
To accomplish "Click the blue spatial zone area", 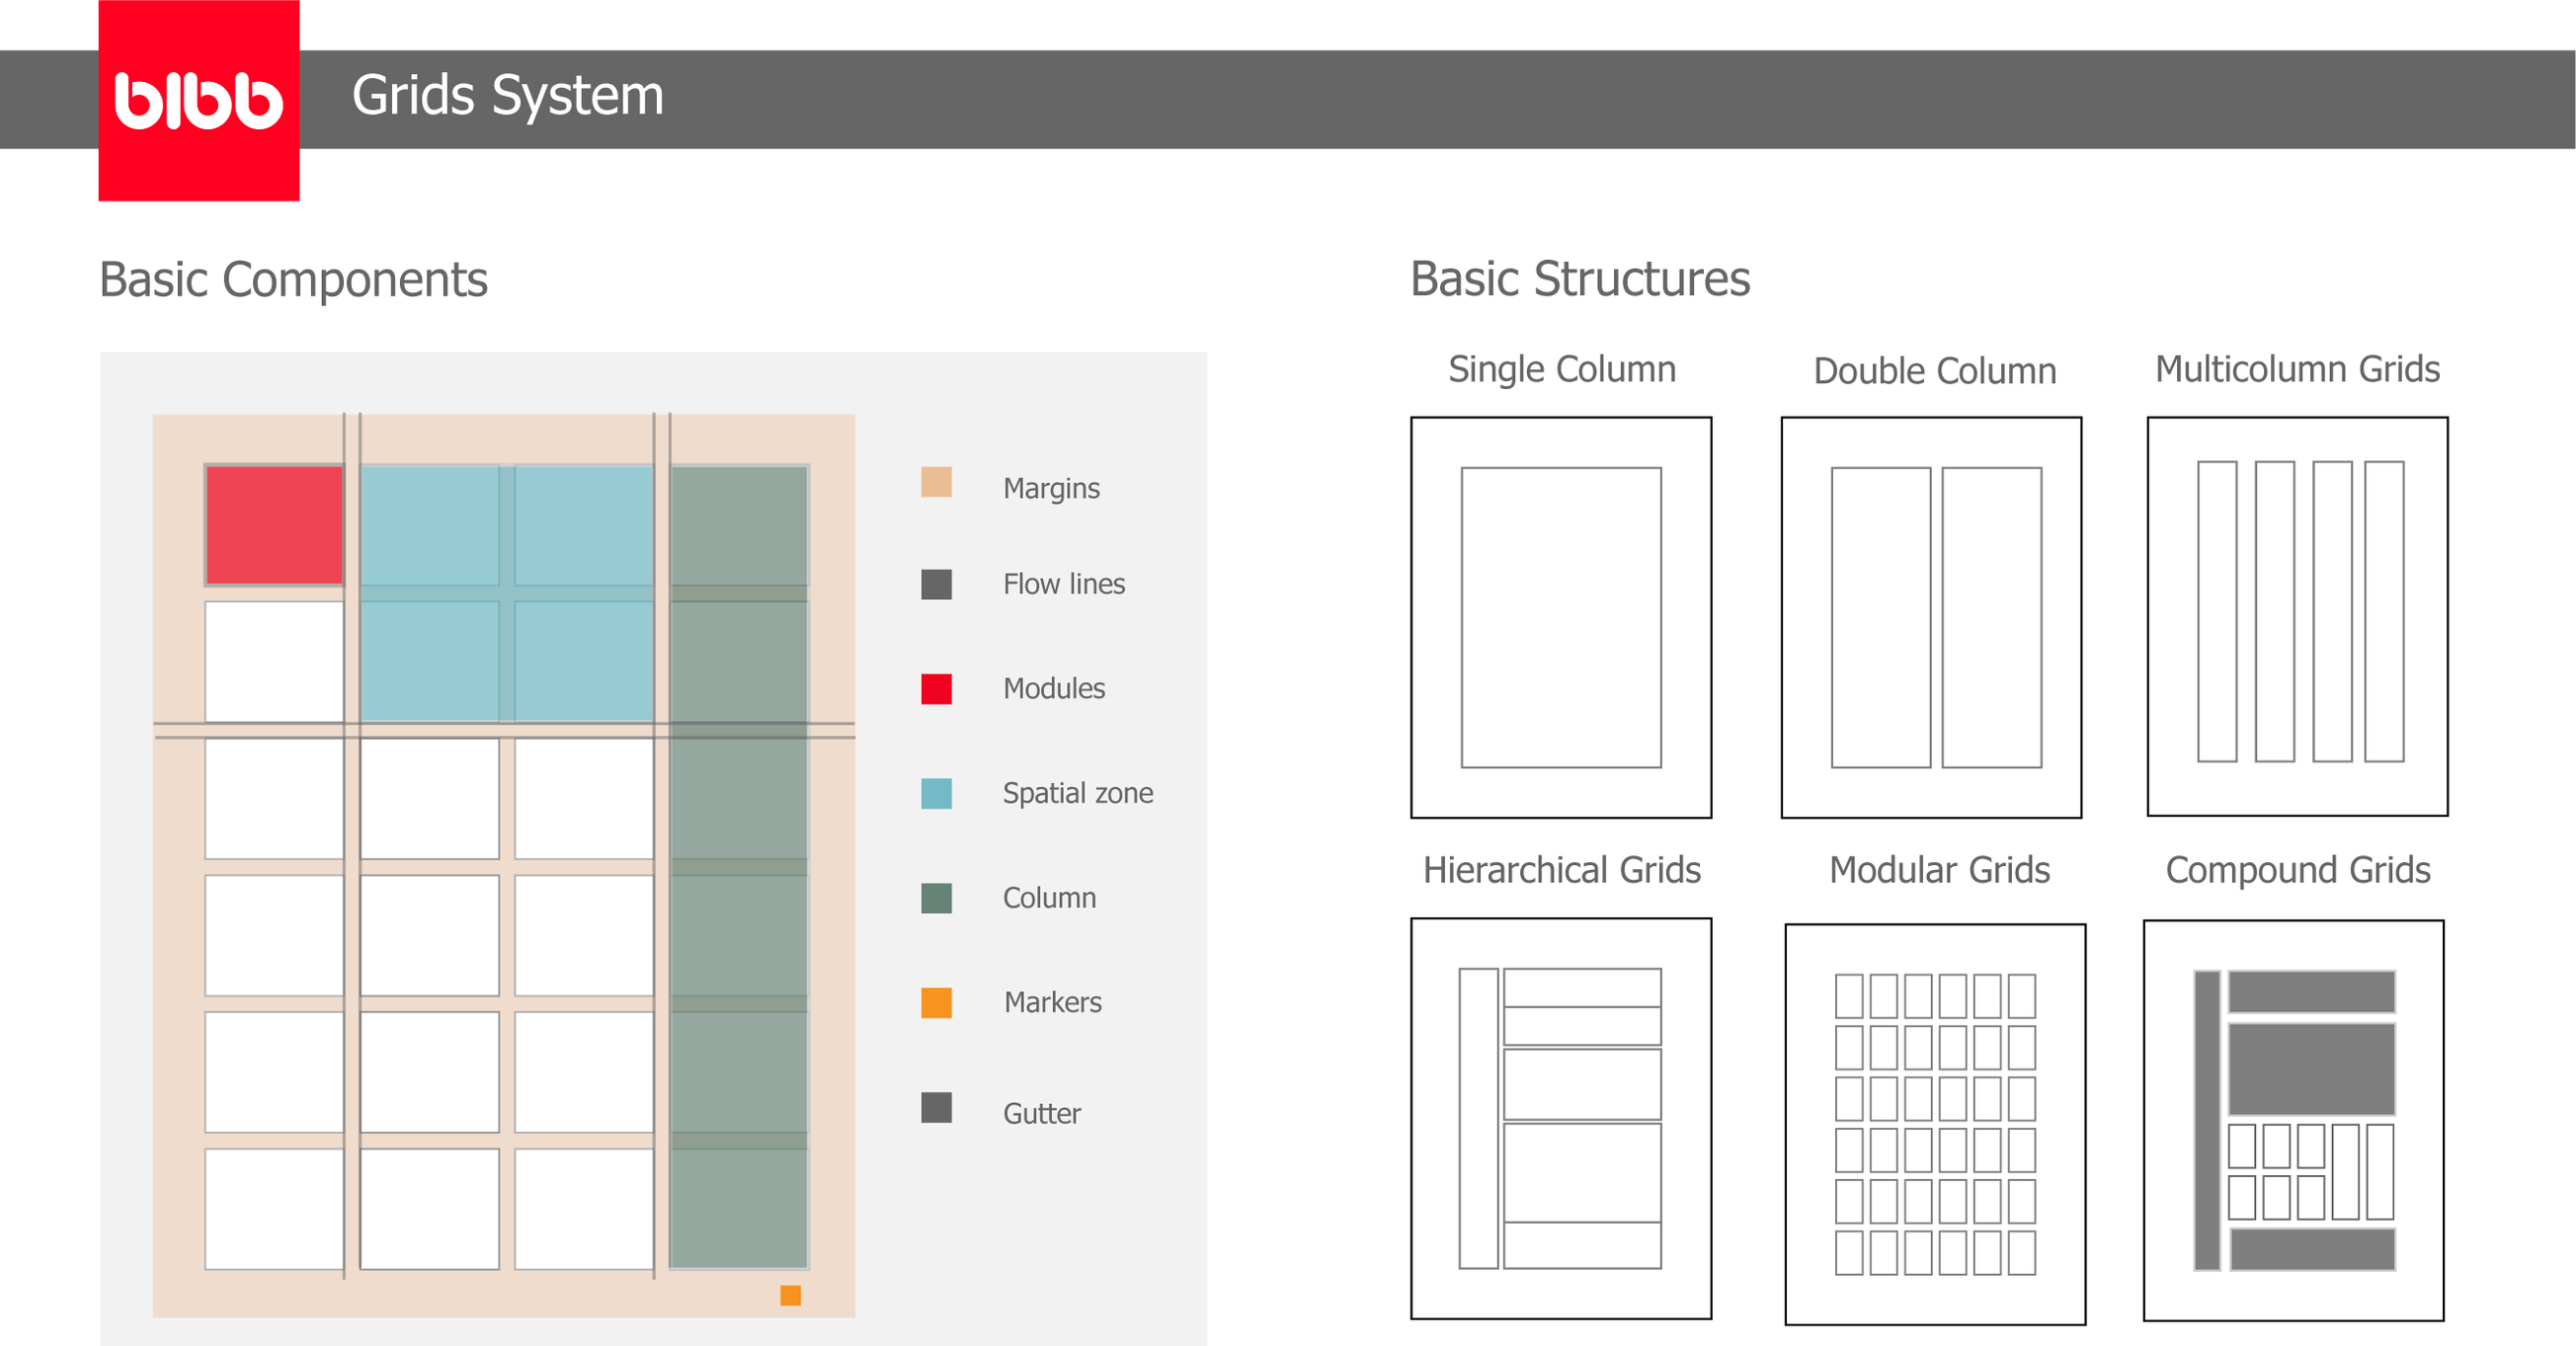I will coord(506,593).
